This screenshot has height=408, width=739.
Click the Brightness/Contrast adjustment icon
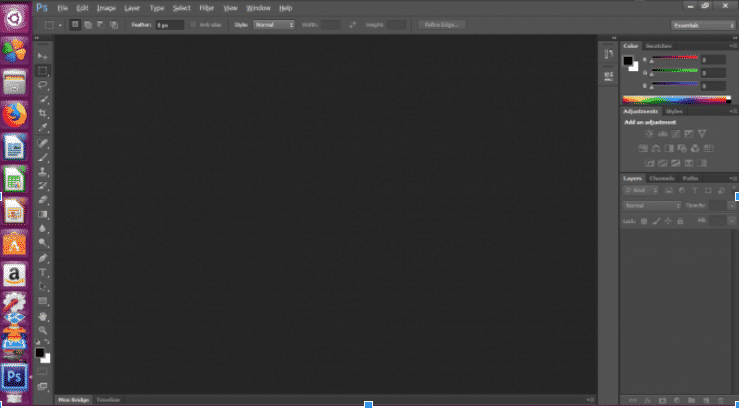[649, 134]
